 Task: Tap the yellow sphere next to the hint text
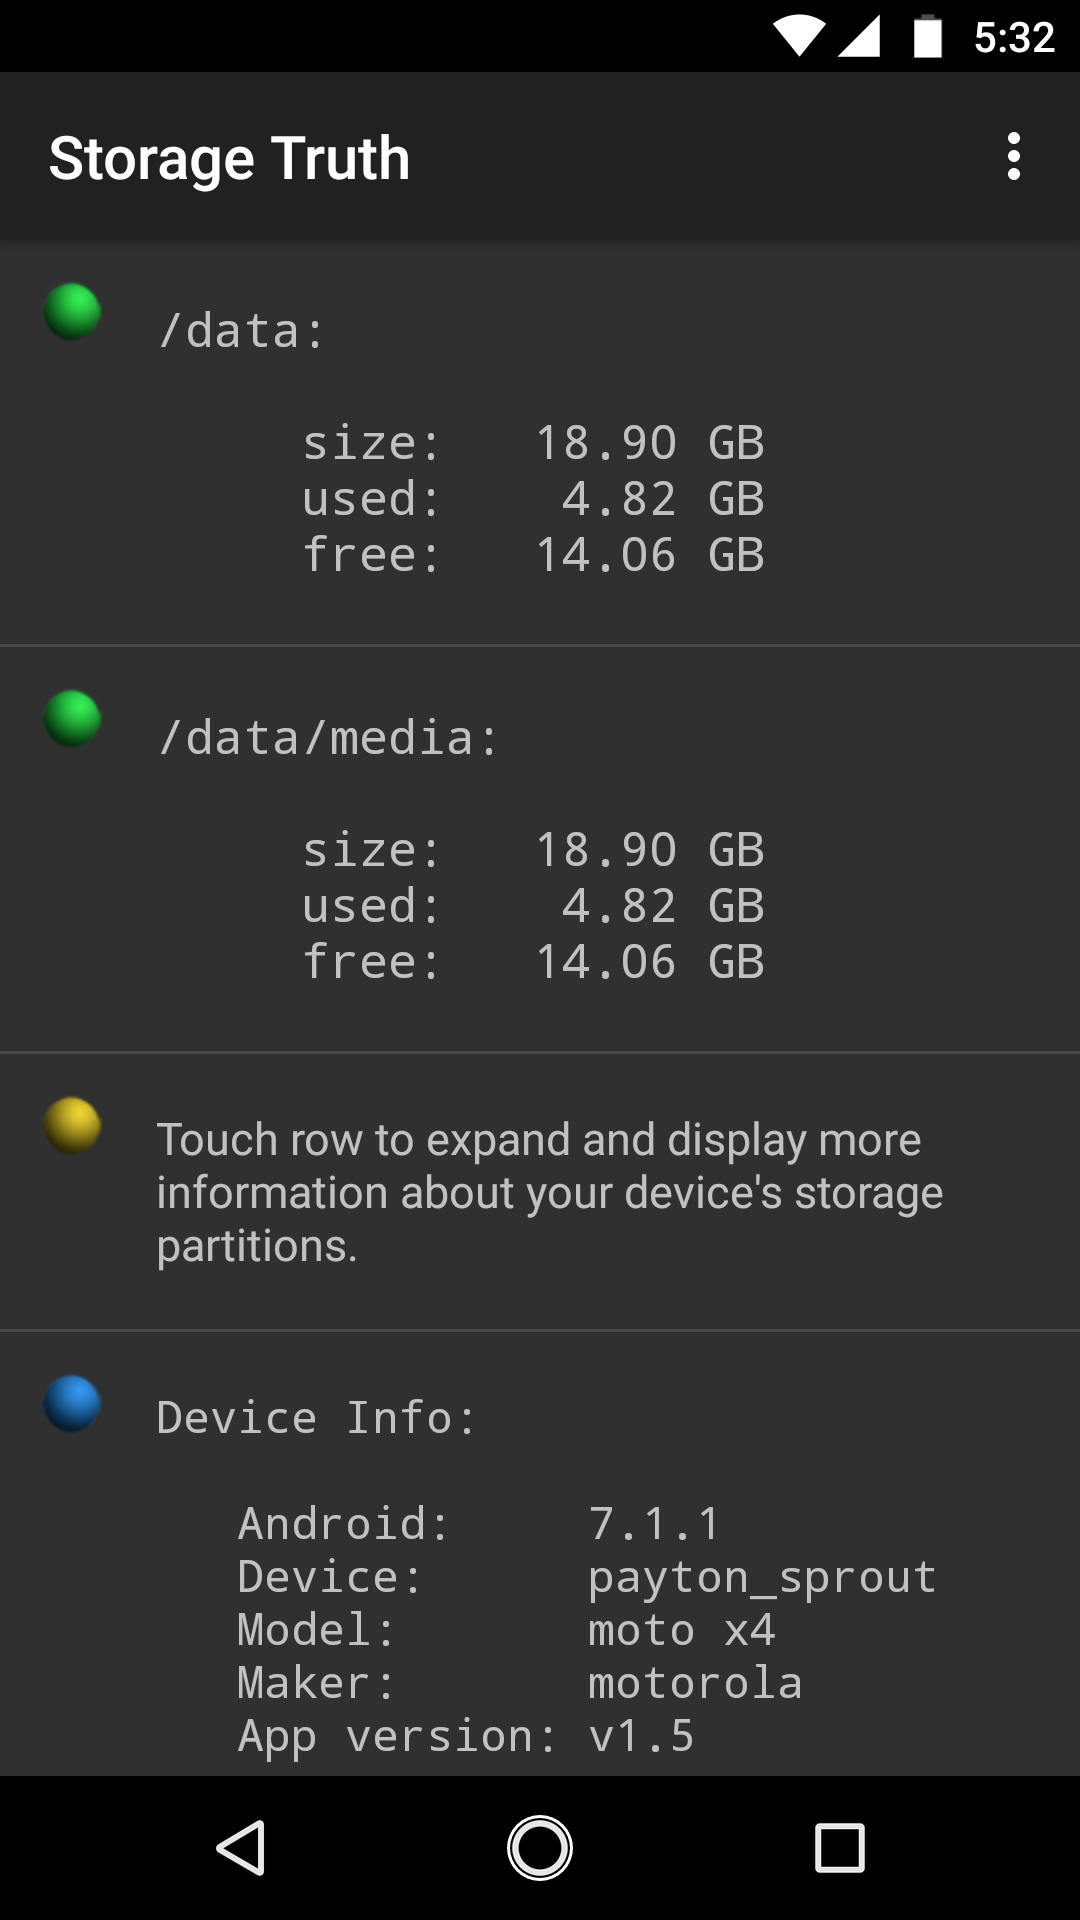(72, 1126)
